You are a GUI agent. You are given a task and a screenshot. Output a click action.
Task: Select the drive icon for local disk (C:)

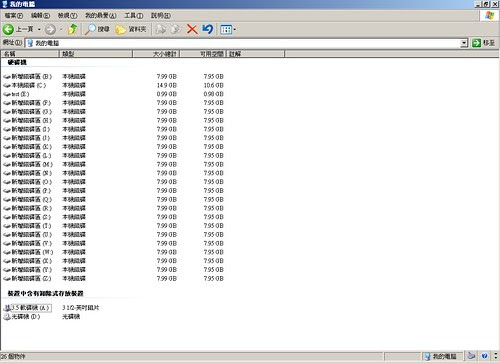pos(7,85)
